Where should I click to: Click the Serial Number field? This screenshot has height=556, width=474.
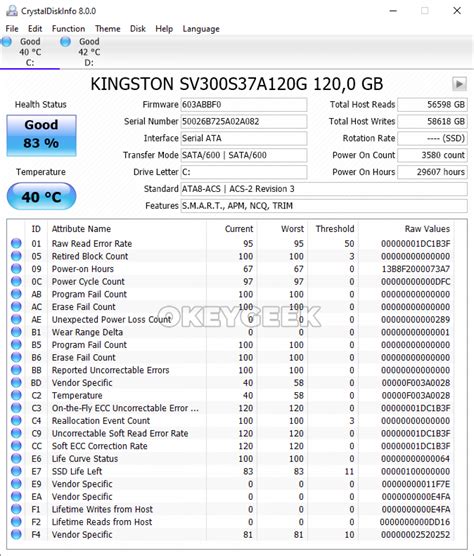click(244, 121)
